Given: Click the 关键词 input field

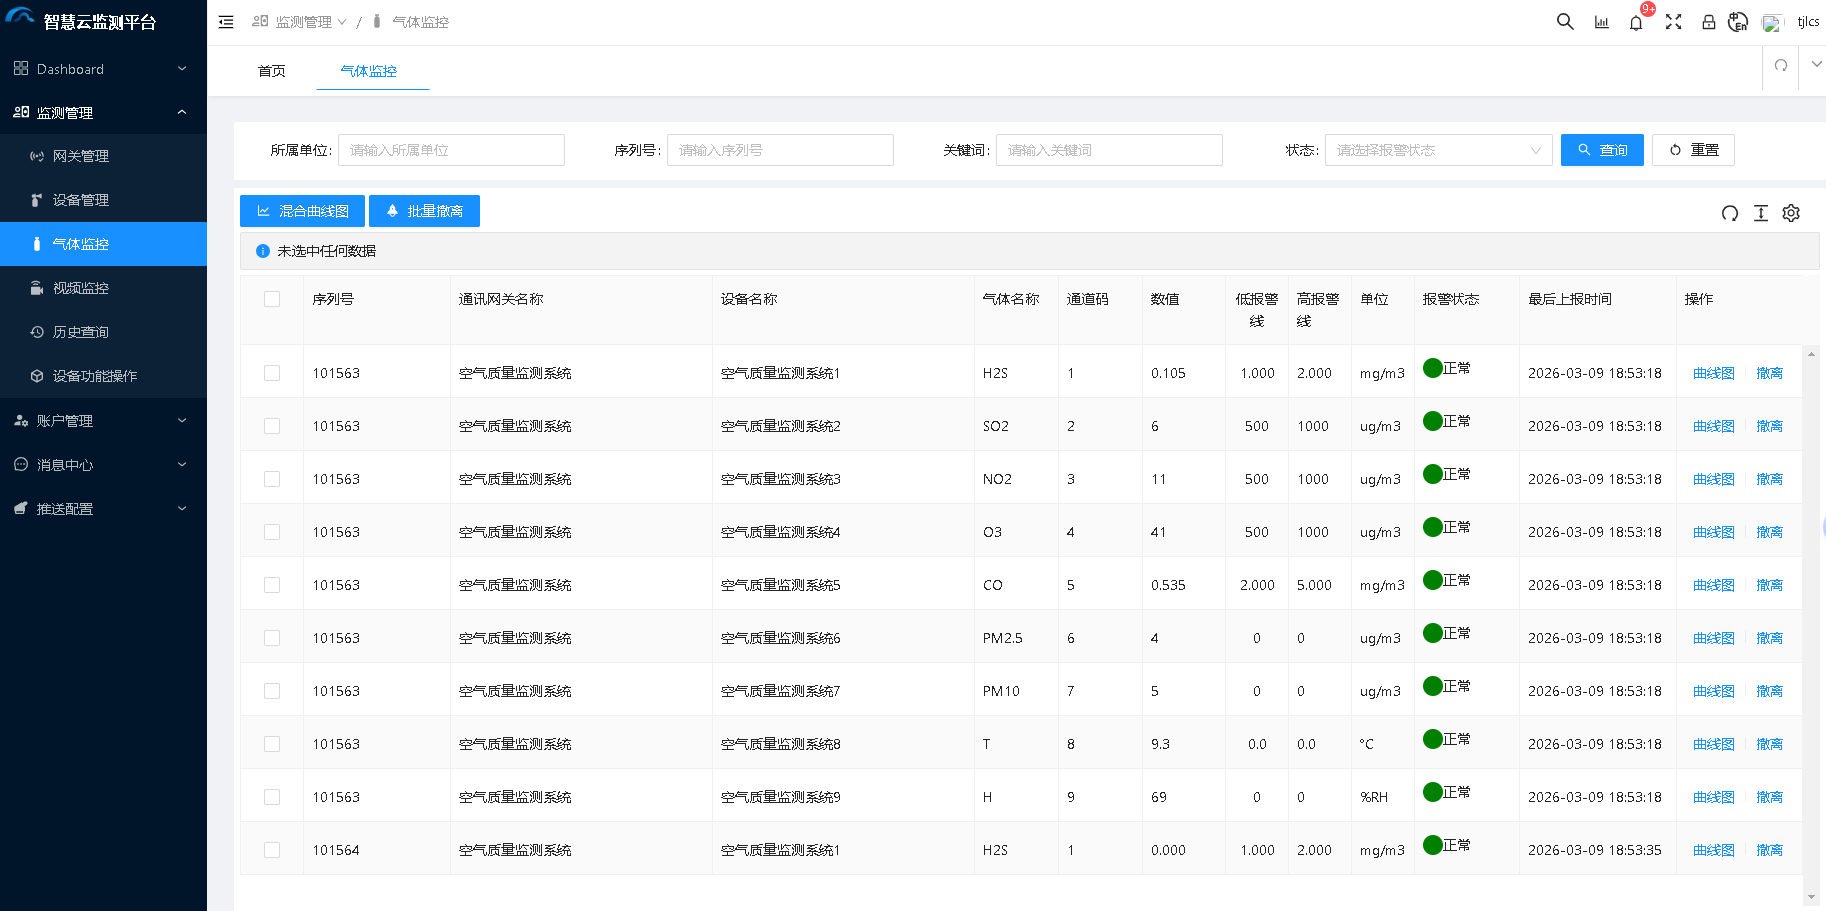Looking at the screenshot, I should pos(1109,150).
